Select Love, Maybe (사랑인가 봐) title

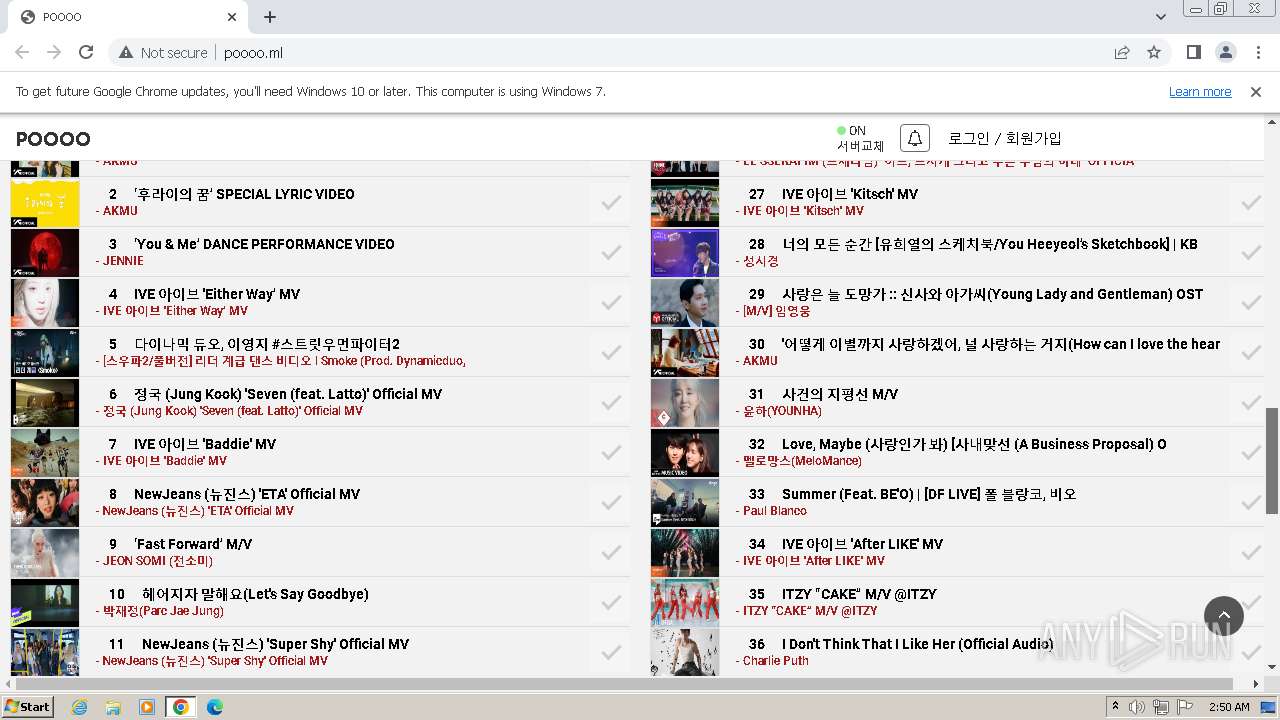(x=974, y=444)
